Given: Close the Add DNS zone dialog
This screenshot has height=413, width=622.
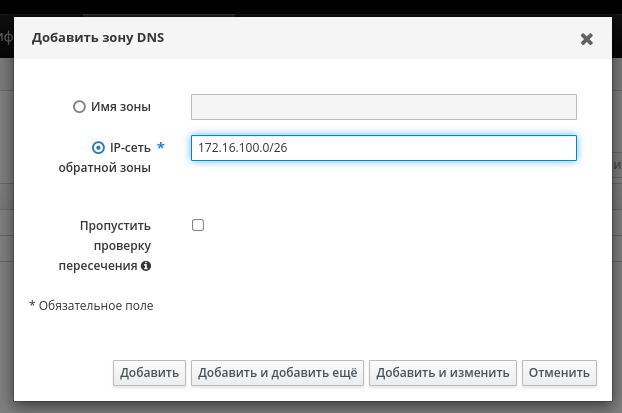Looking at the screenshot, I should 586,39.
